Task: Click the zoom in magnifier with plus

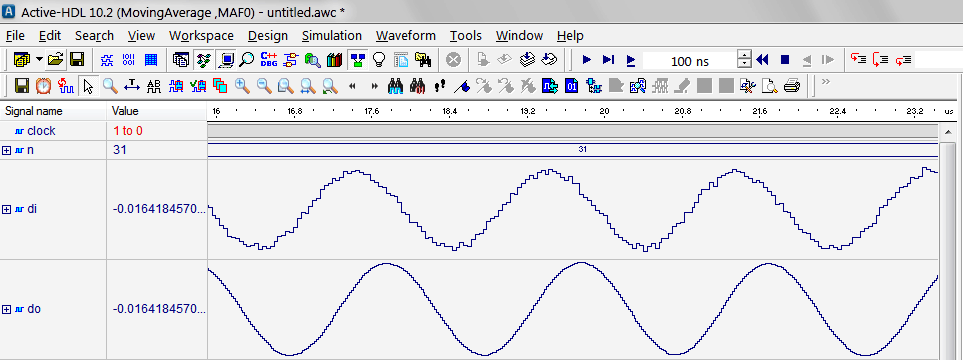Action: click(243, 86)
